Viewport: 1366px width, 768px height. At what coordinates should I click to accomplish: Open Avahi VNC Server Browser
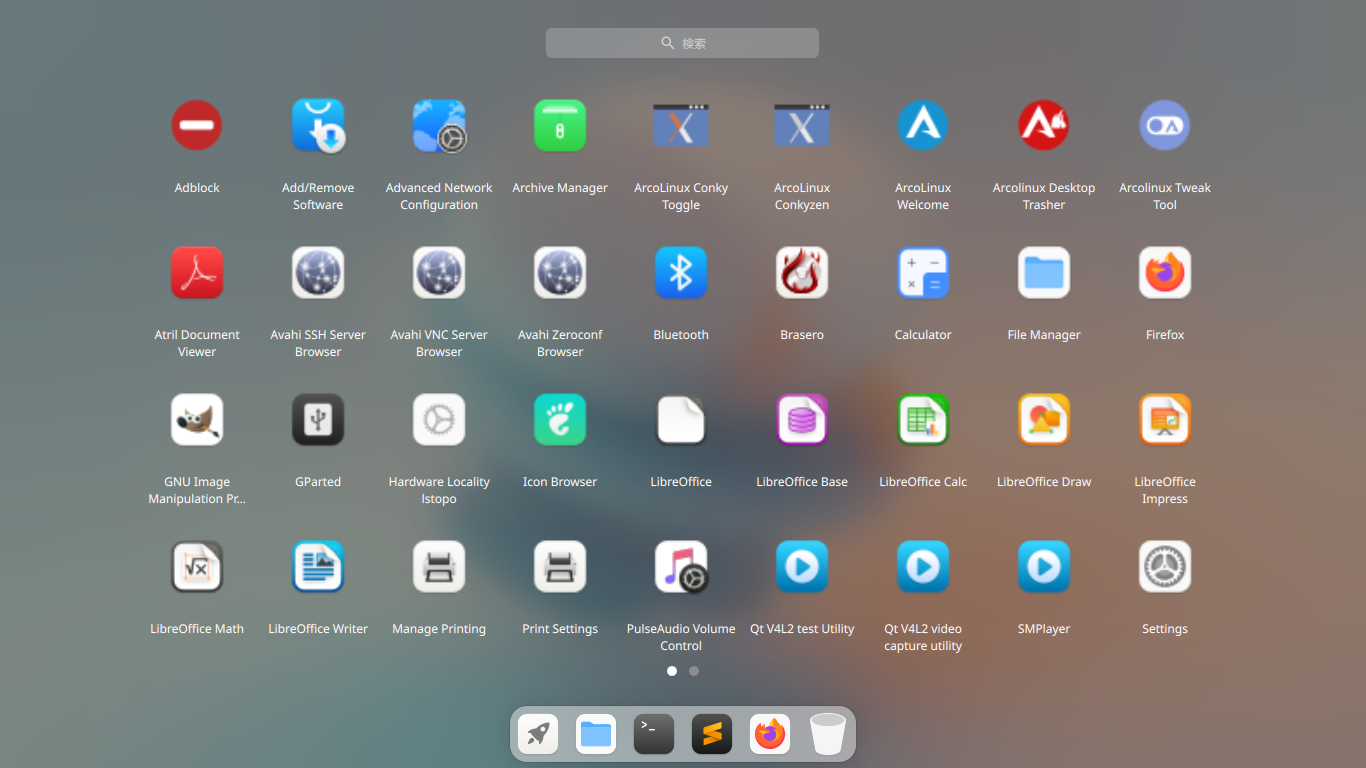point(439,272)
